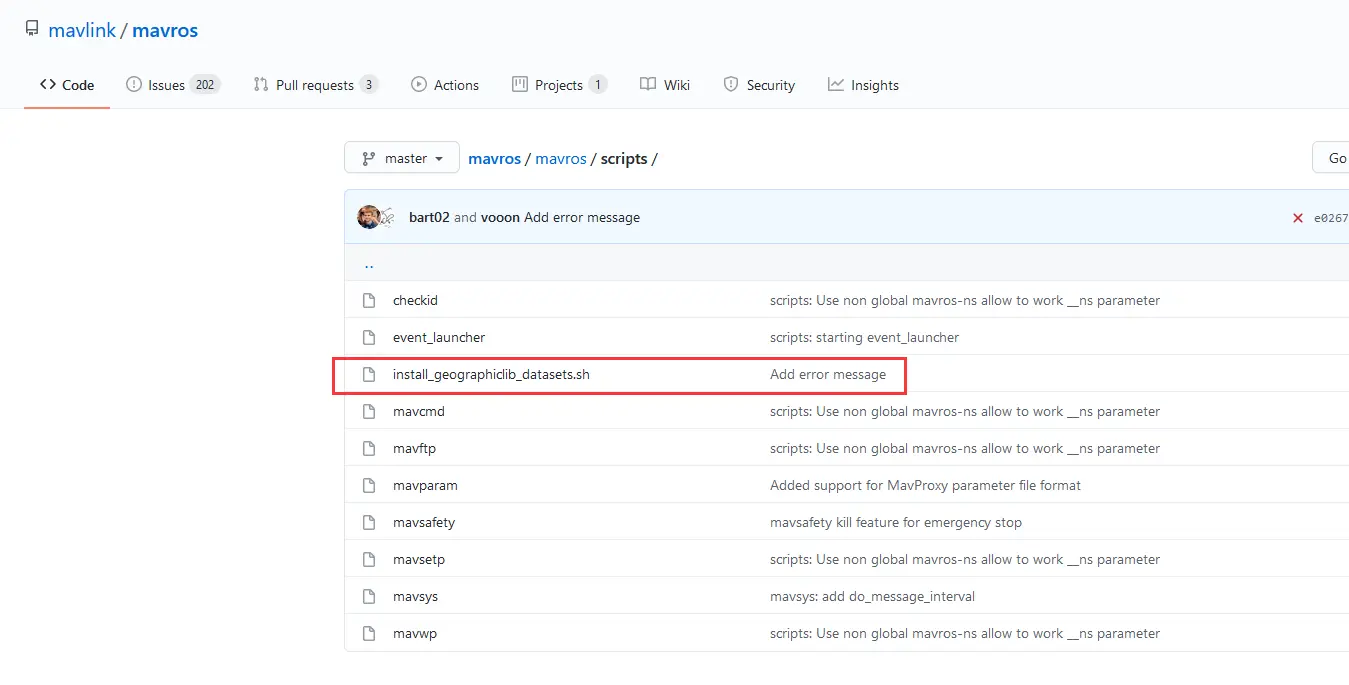The width and height of the screenshot is (1349, 685).
Task: Open 'Add error message' commit in install_geographiclib row
Action: click(828, 374)
